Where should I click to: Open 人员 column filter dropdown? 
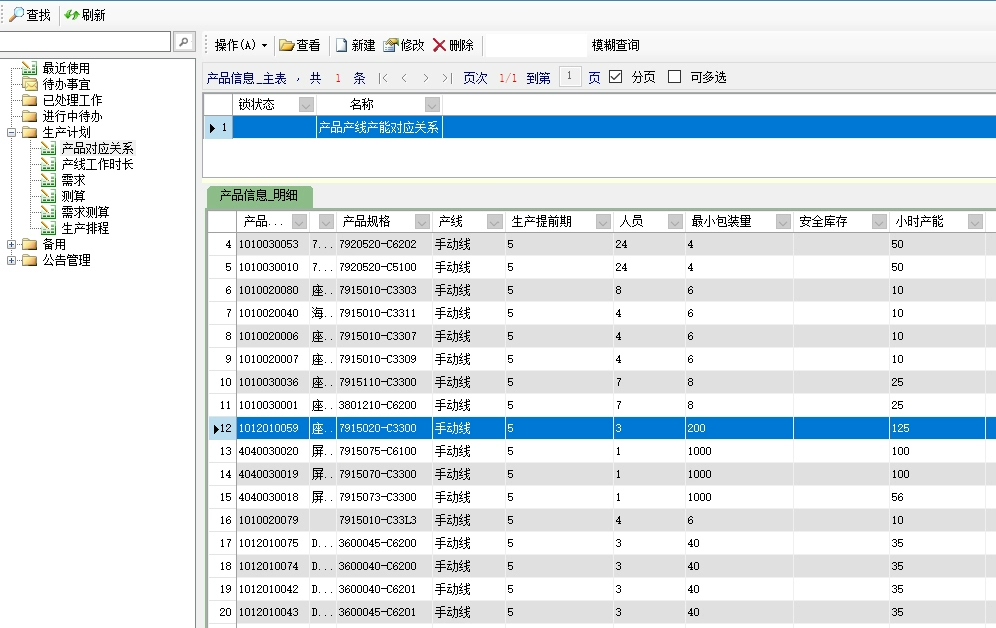(675, 222)
